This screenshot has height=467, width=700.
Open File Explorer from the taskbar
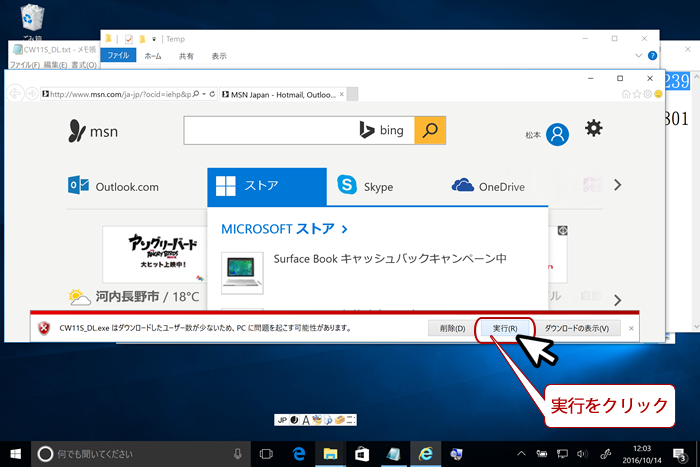click(x=330, y=454)
